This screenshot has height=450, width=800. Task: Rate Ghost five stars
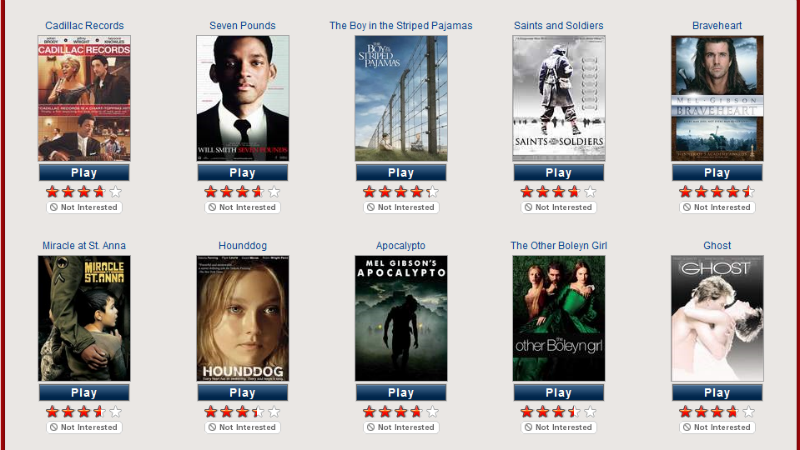[748, 412]
